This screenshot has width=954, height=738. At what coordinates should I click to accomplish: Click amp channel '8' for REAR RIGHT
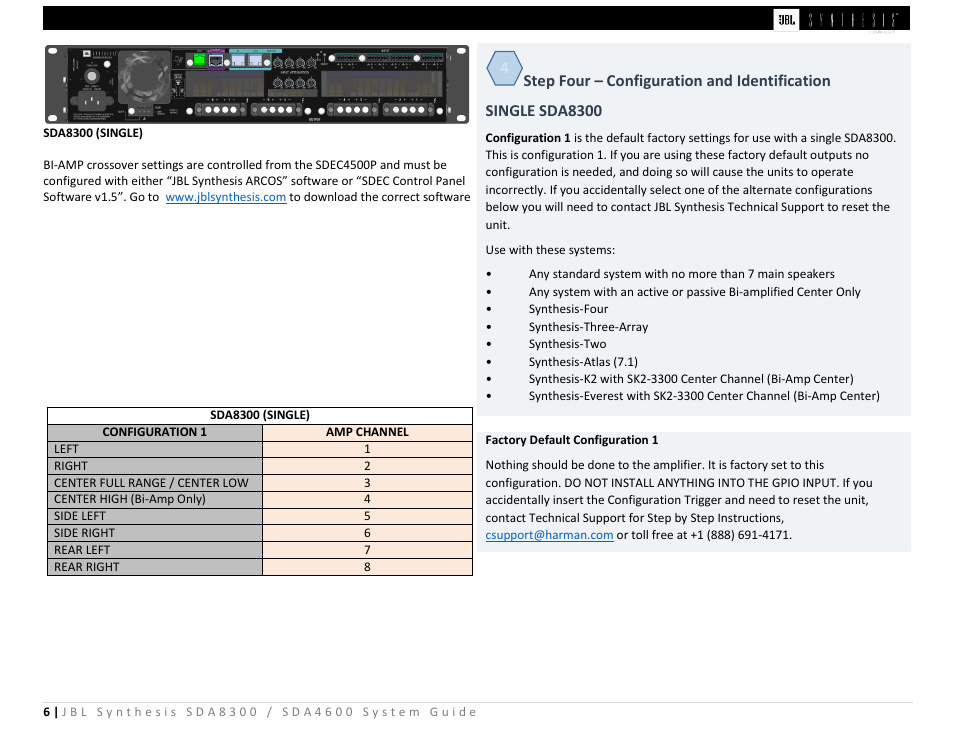[x=367, y=567]
